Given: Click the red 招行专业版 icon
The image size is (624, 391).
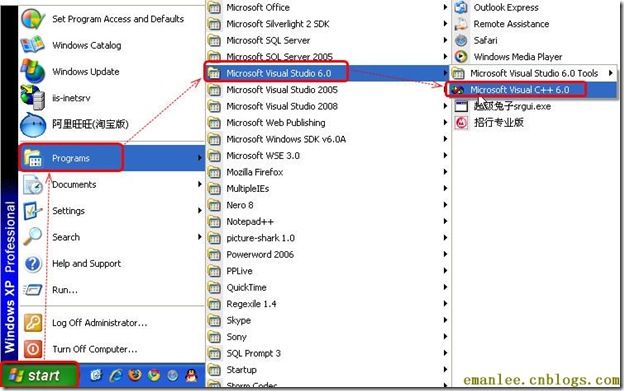Looking at the screenshot, I should tap(461, 123).
